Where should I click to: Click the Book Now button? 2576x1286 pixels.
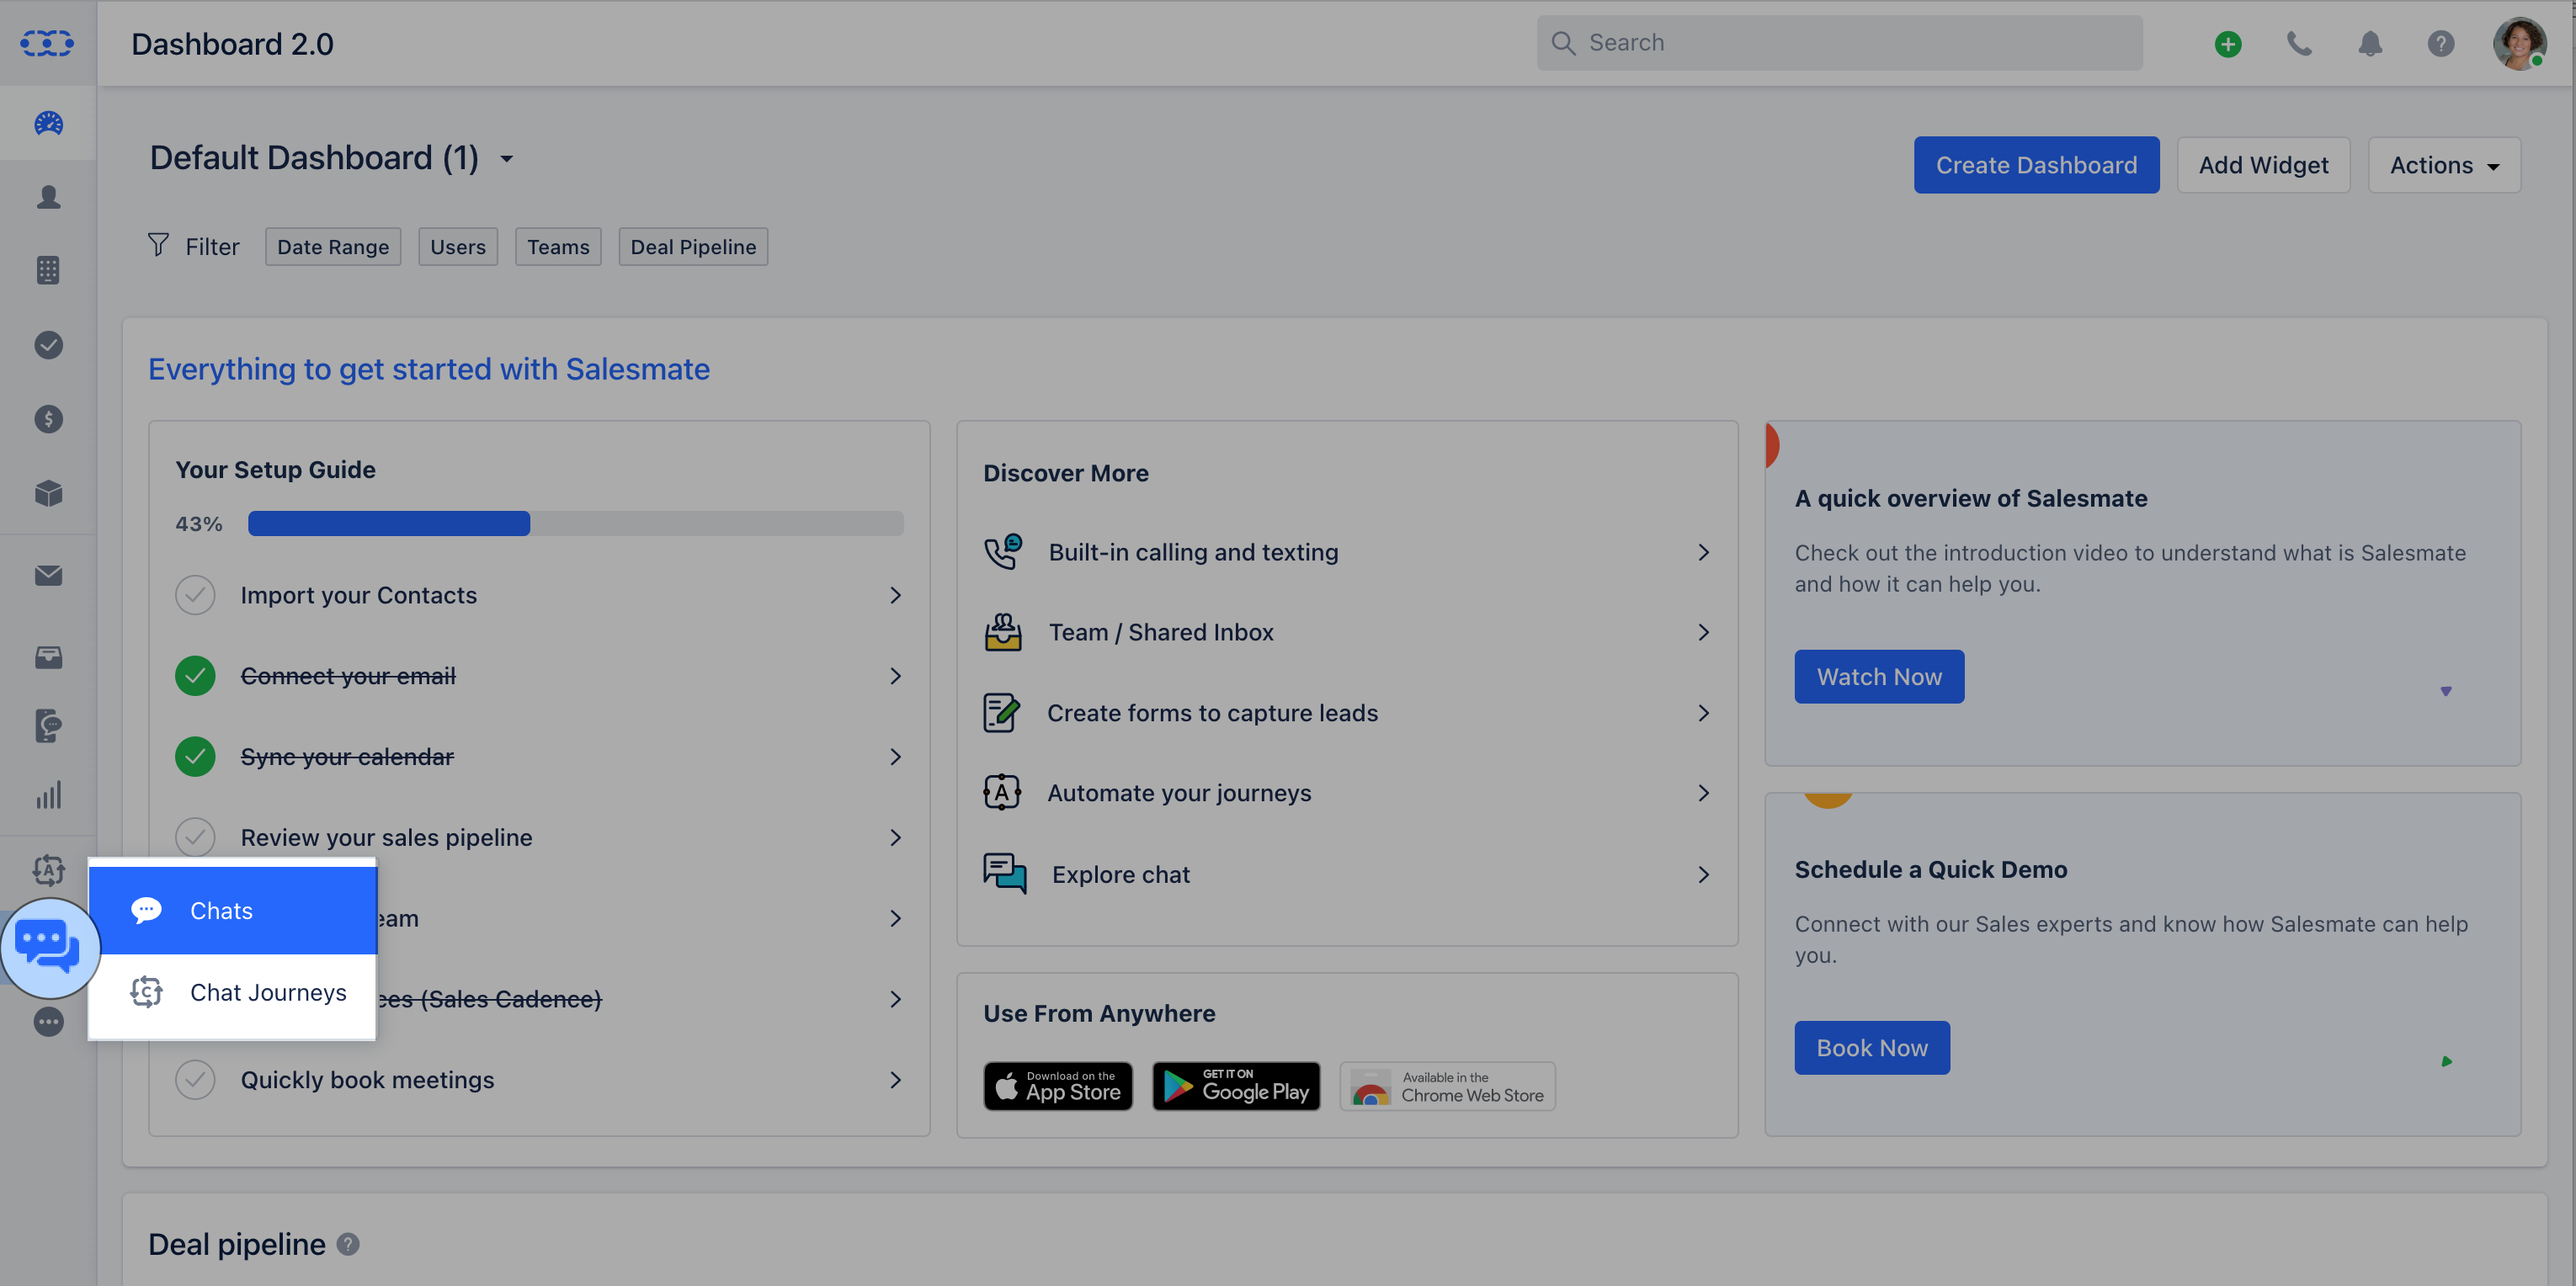tap(1872, 1048)
